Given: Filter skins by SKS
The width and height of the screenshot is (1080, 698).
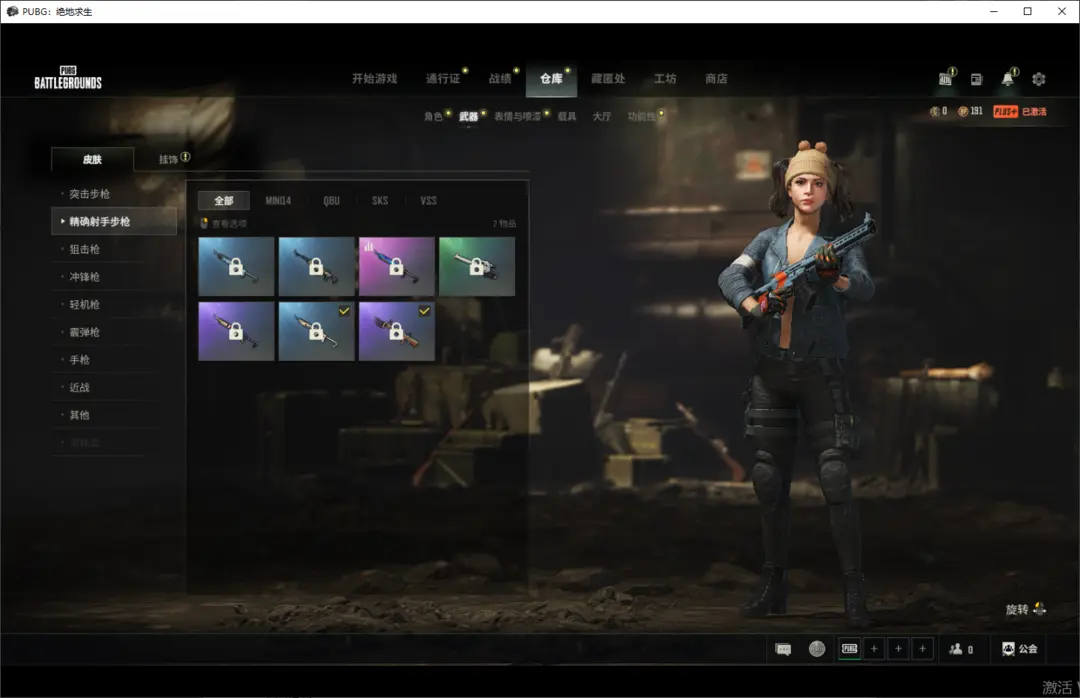Looking at the screenshot, I should pyautogui.click(x=380, y=201).
